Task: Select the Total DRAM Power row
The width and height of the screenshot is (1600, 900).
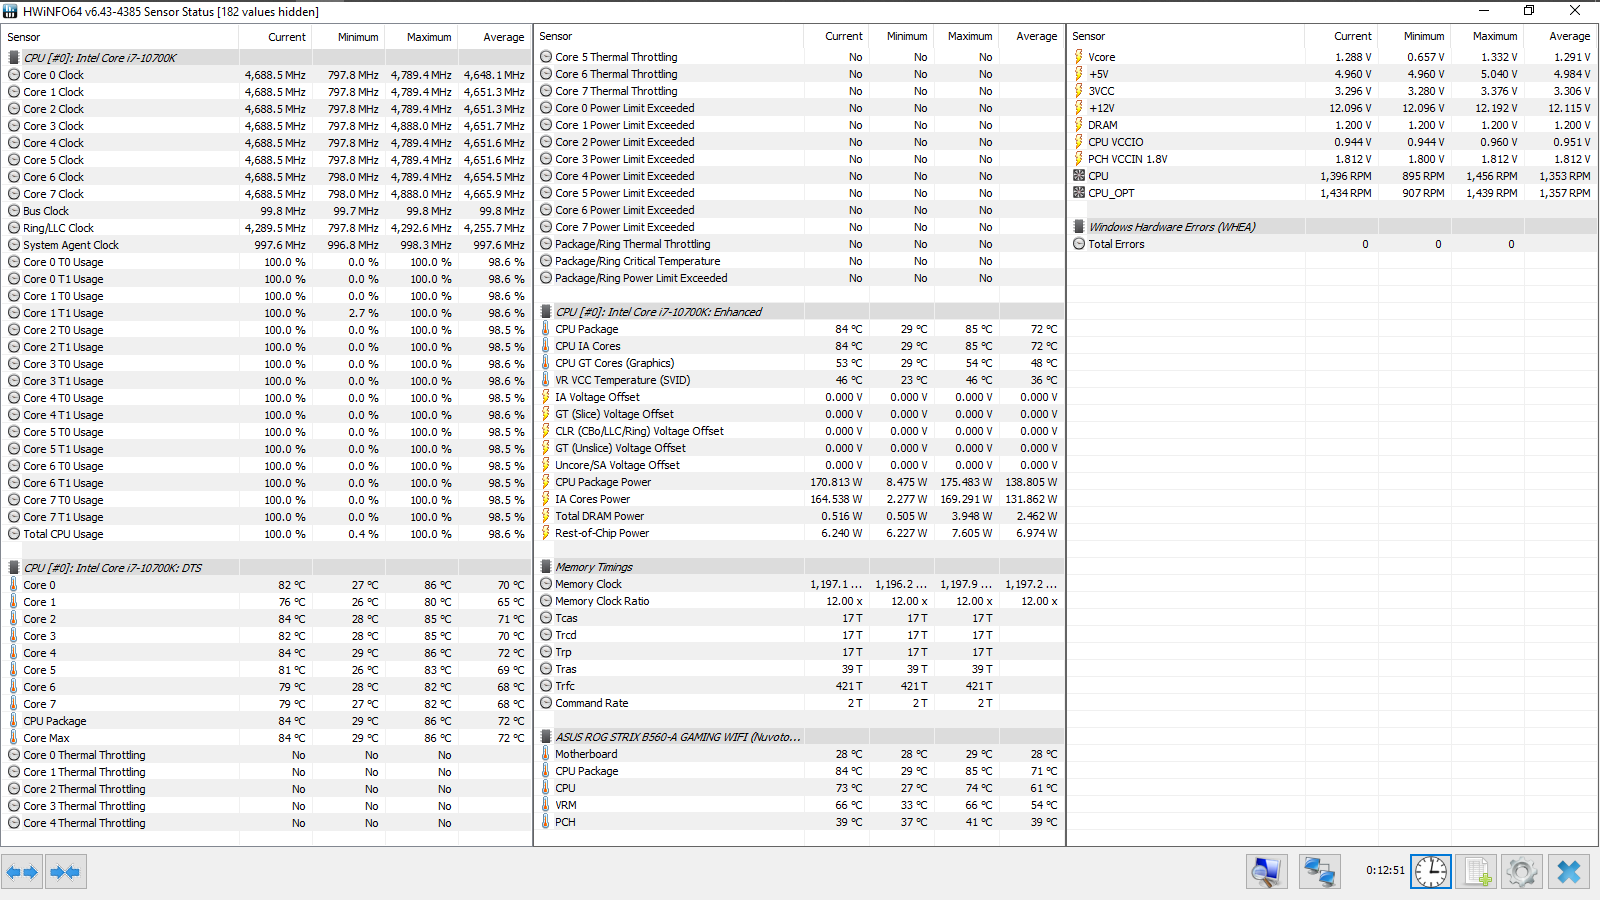Action: point(799,516)
